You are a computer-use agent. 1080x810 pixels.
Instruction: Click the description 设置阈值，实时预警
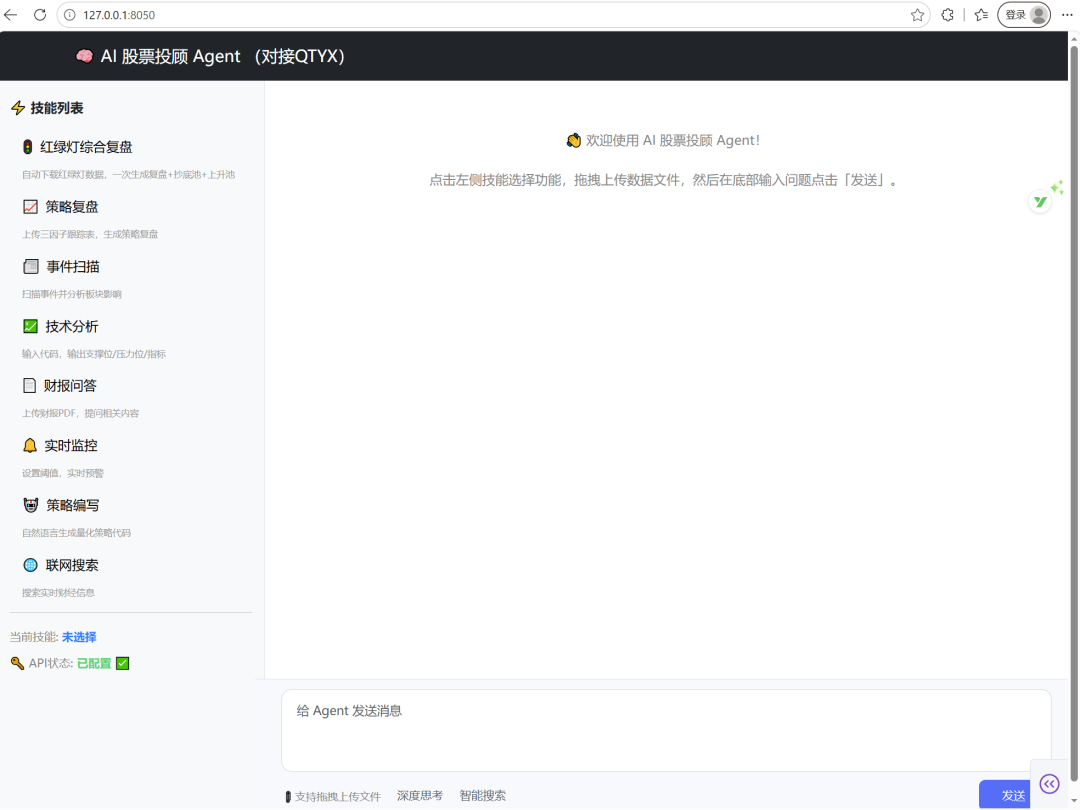point(63,473)
